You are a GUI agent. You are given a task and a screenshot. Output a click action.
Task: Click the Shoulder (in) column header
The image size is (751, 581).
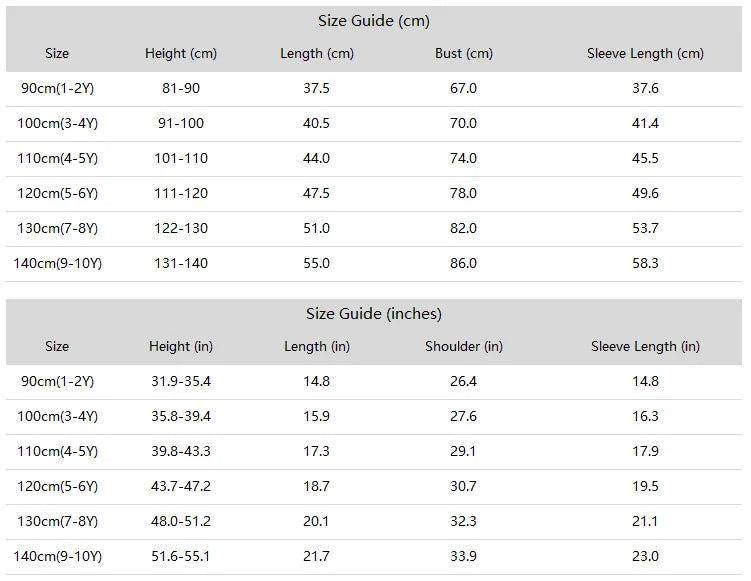(x=464, y=346)
